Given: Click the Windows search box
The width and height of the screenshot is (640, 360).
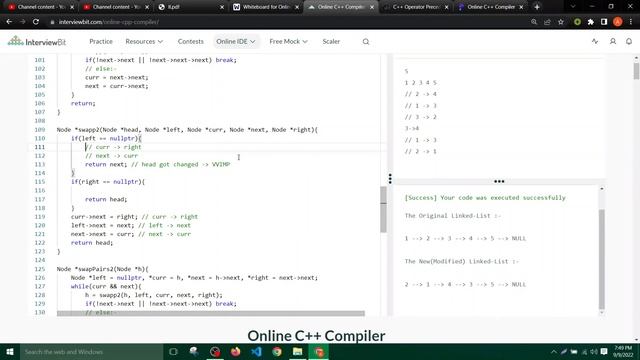Looking at the screenshot, I should [x=91, y=352].
